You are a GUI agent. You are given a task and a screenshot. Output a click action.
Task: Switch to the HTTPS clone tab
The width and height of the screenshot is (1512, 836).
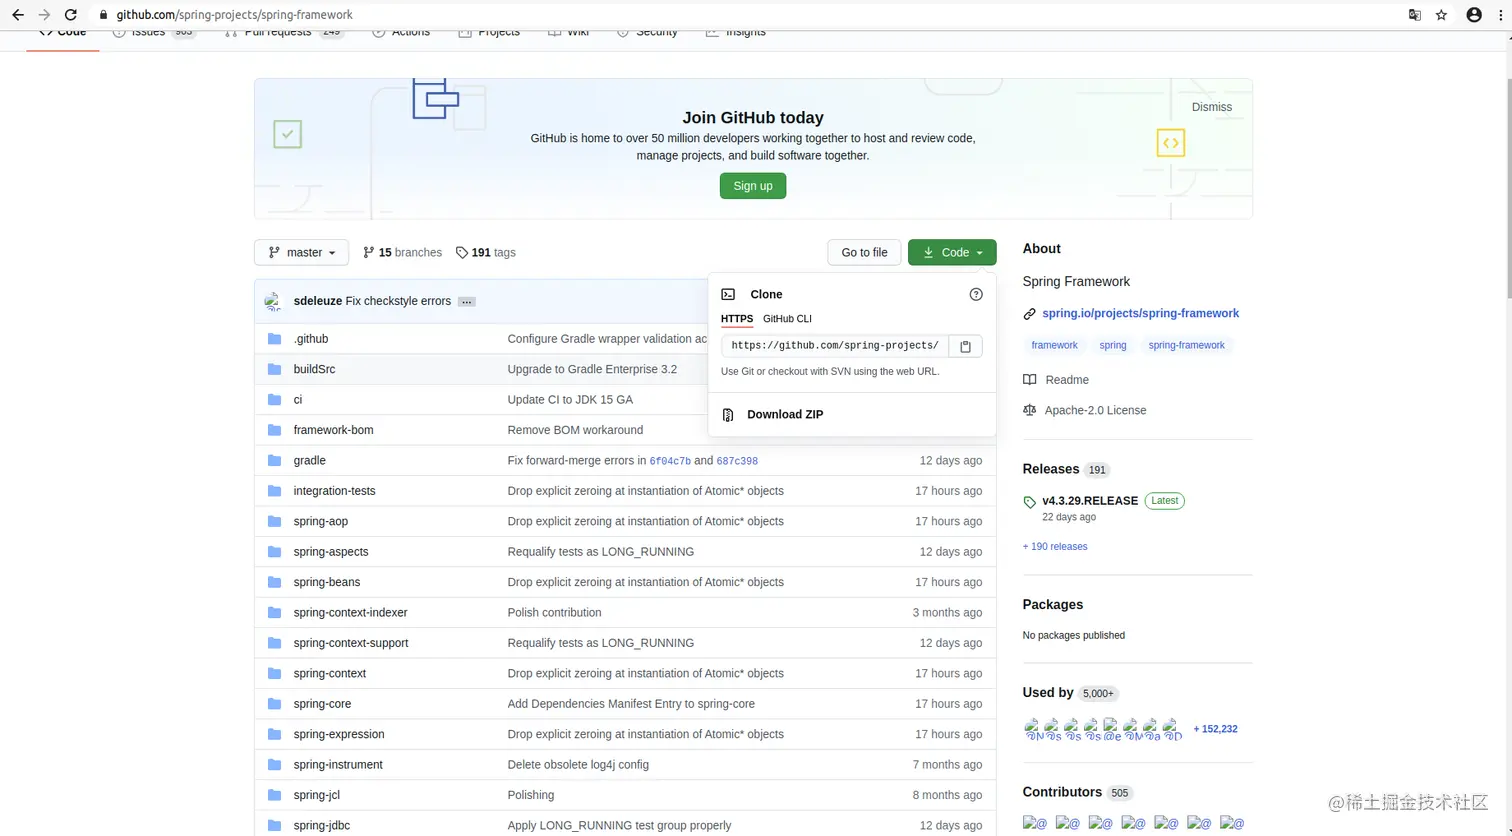tap(737, 319)
